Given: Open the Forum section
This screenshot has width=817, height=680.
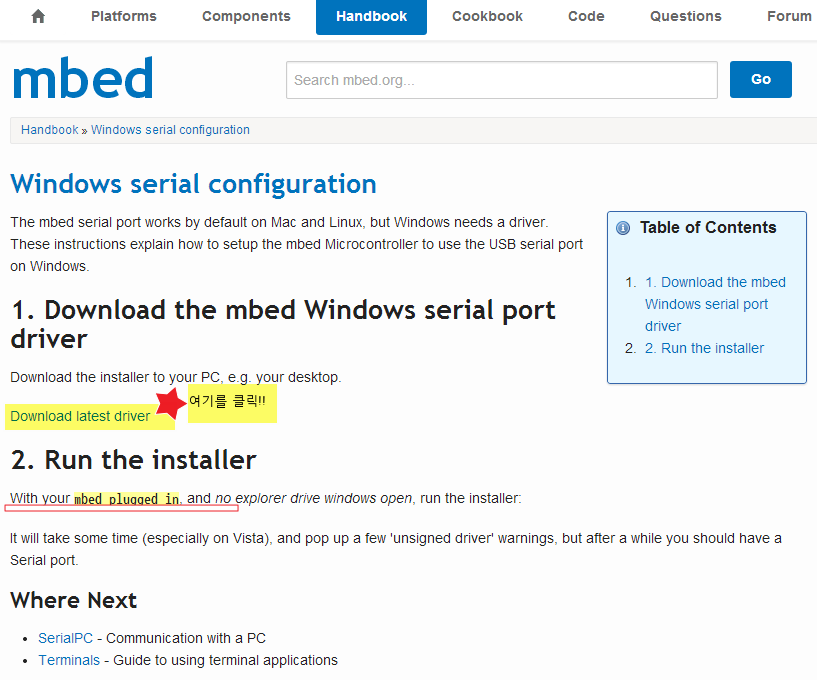Looking at the screenshot, I should coord(789,17).
